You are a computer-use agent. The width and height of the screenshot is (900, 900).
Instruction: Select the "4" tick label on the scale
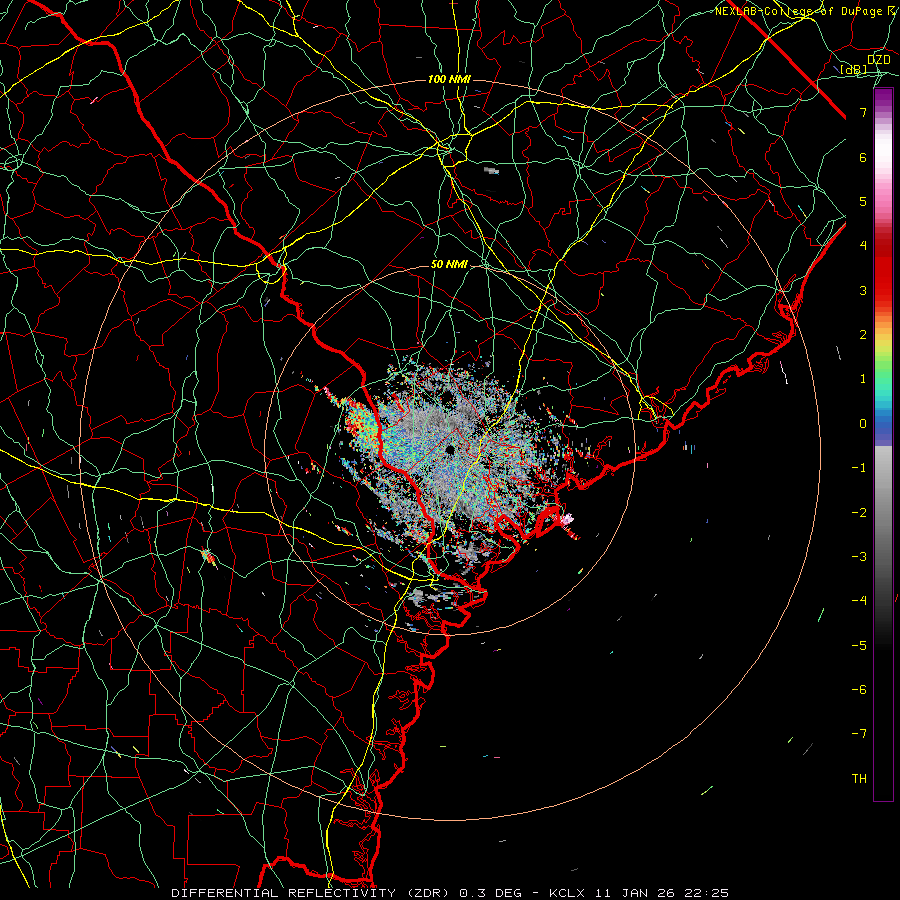pyautogui.click(x=863, y=246)
